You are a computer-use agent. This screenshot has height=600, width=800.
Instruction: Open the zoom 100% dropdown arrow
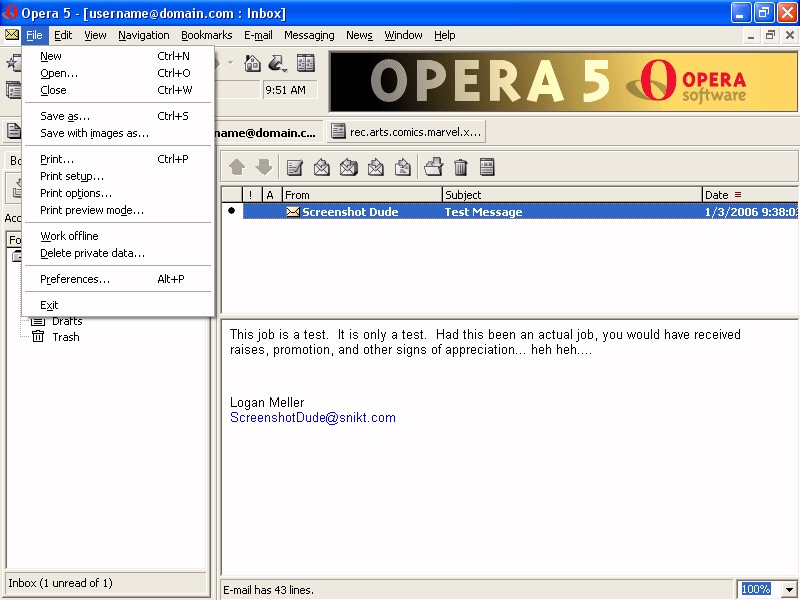click(789, 589)
